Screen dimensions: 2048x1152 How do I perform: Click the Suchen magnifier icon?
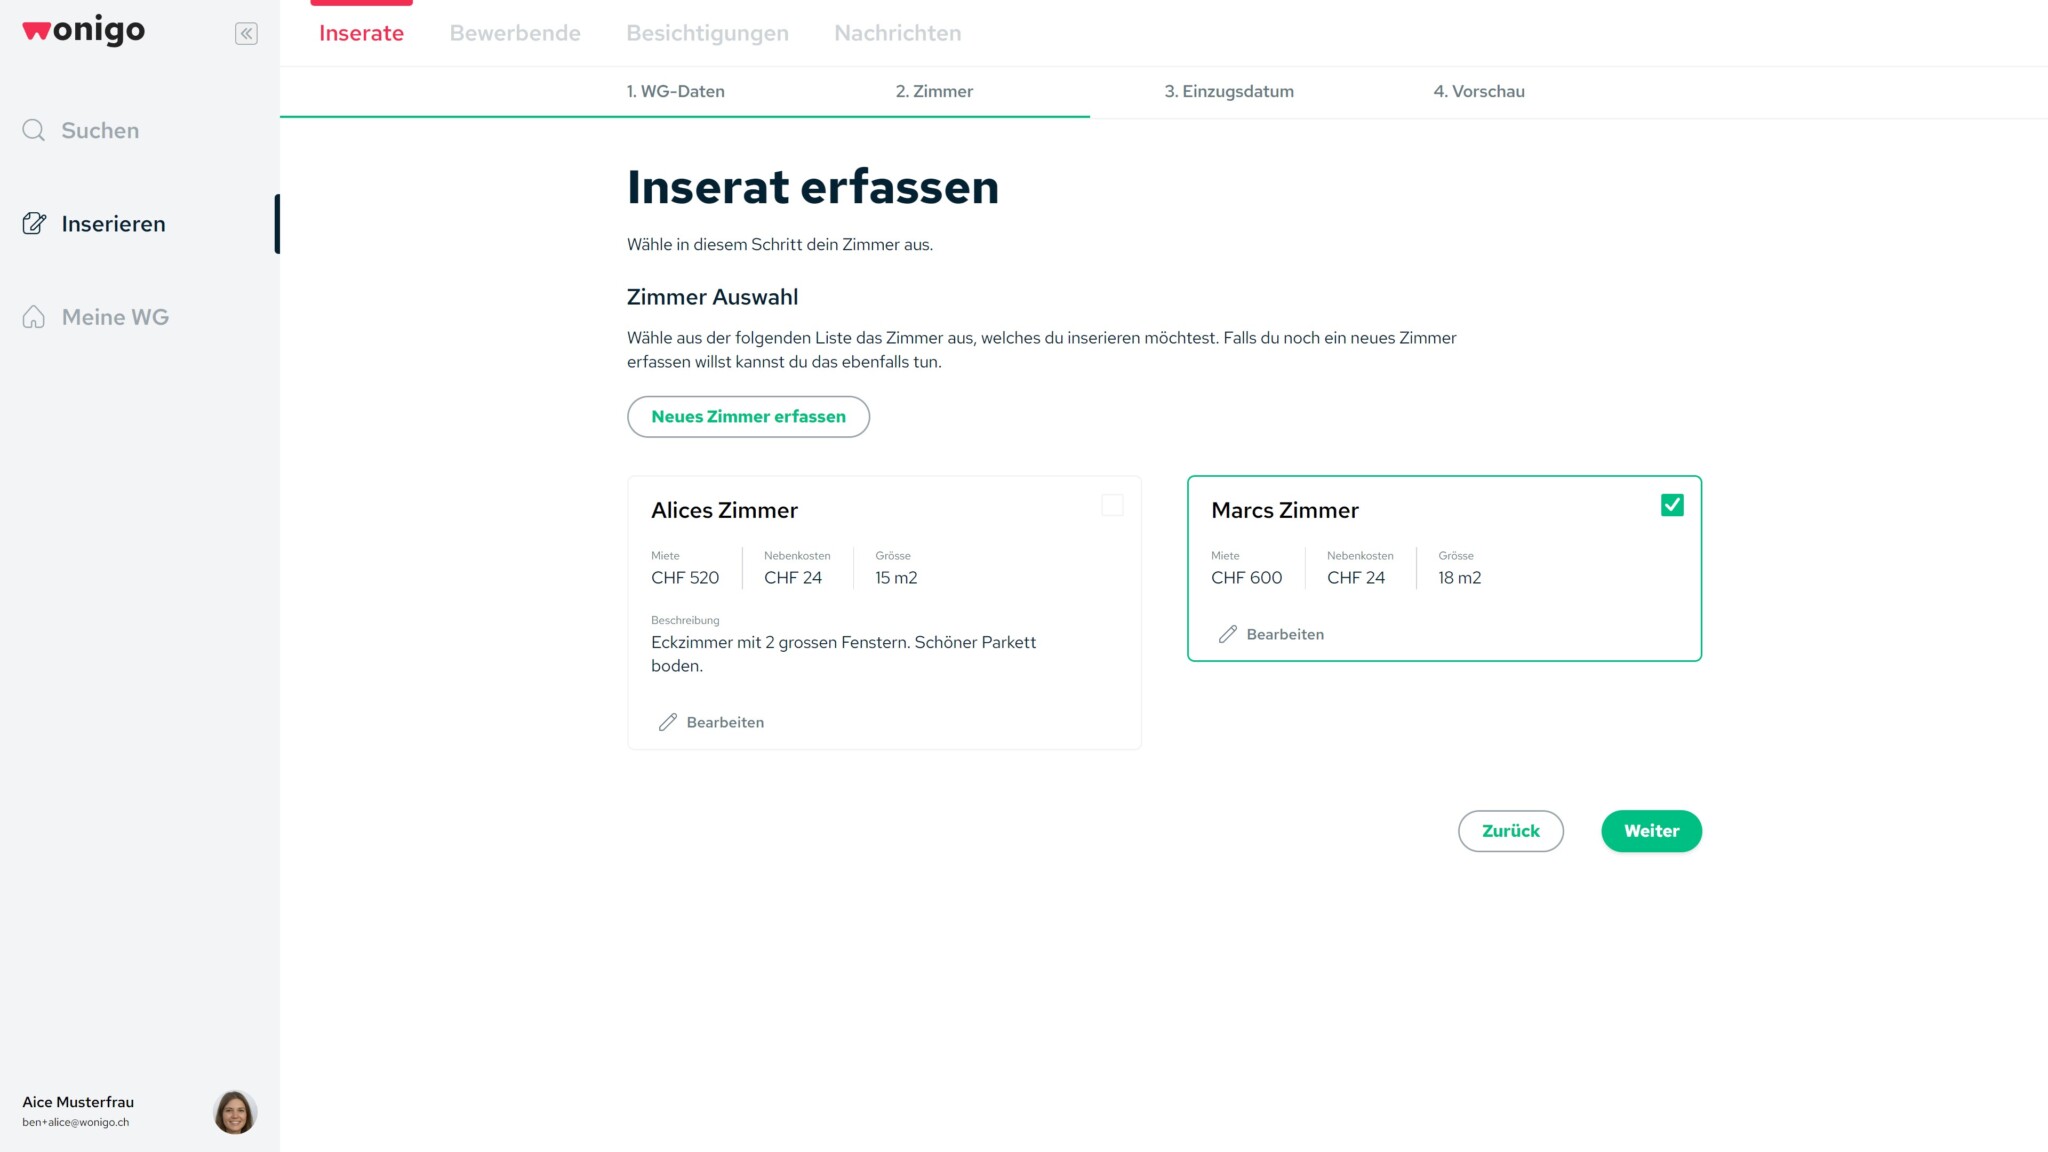click(34, 130)
